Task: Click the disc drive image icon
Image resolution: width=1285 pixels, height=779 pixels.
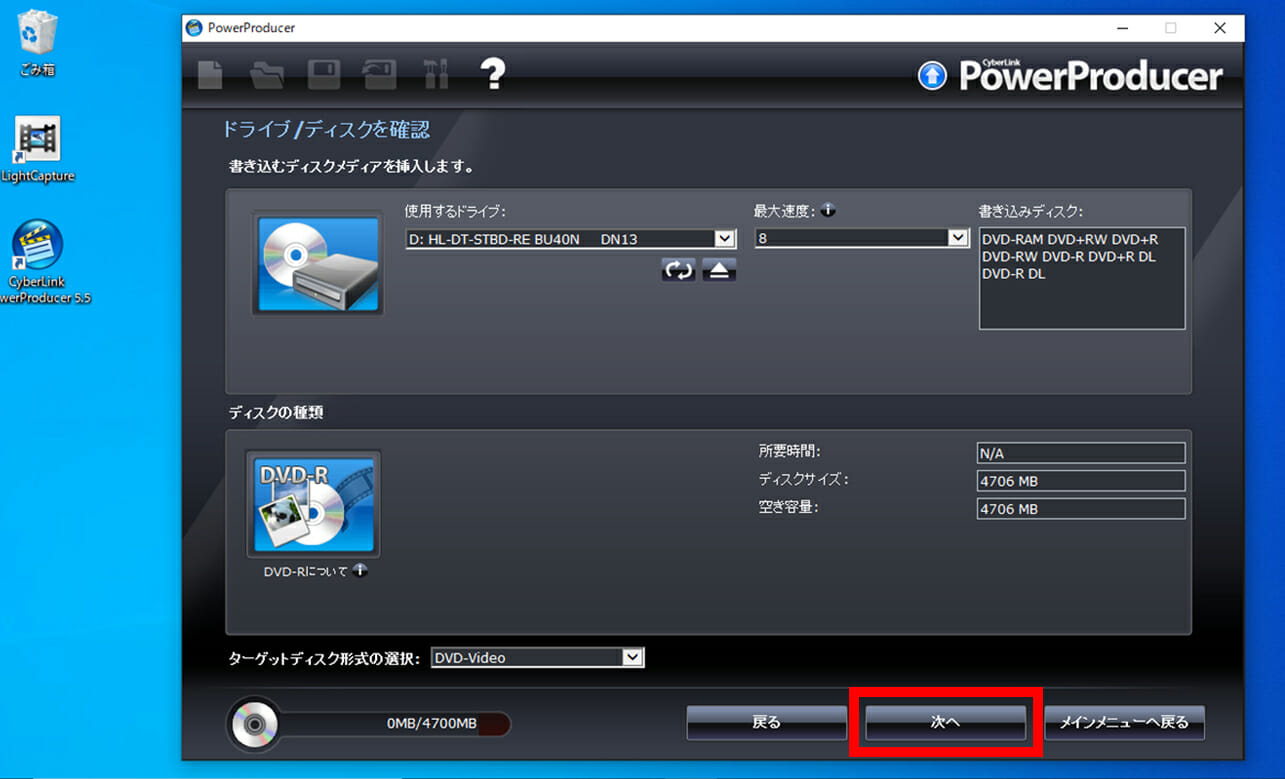Action: tap(317, 264)
